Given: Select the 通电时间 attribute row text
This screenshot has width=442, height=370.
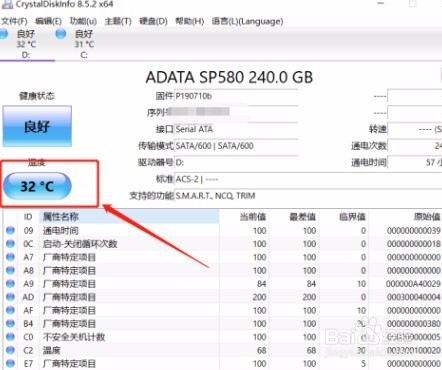Looking at the screenshot, I should pyautogui.click(x=61, y=231).
